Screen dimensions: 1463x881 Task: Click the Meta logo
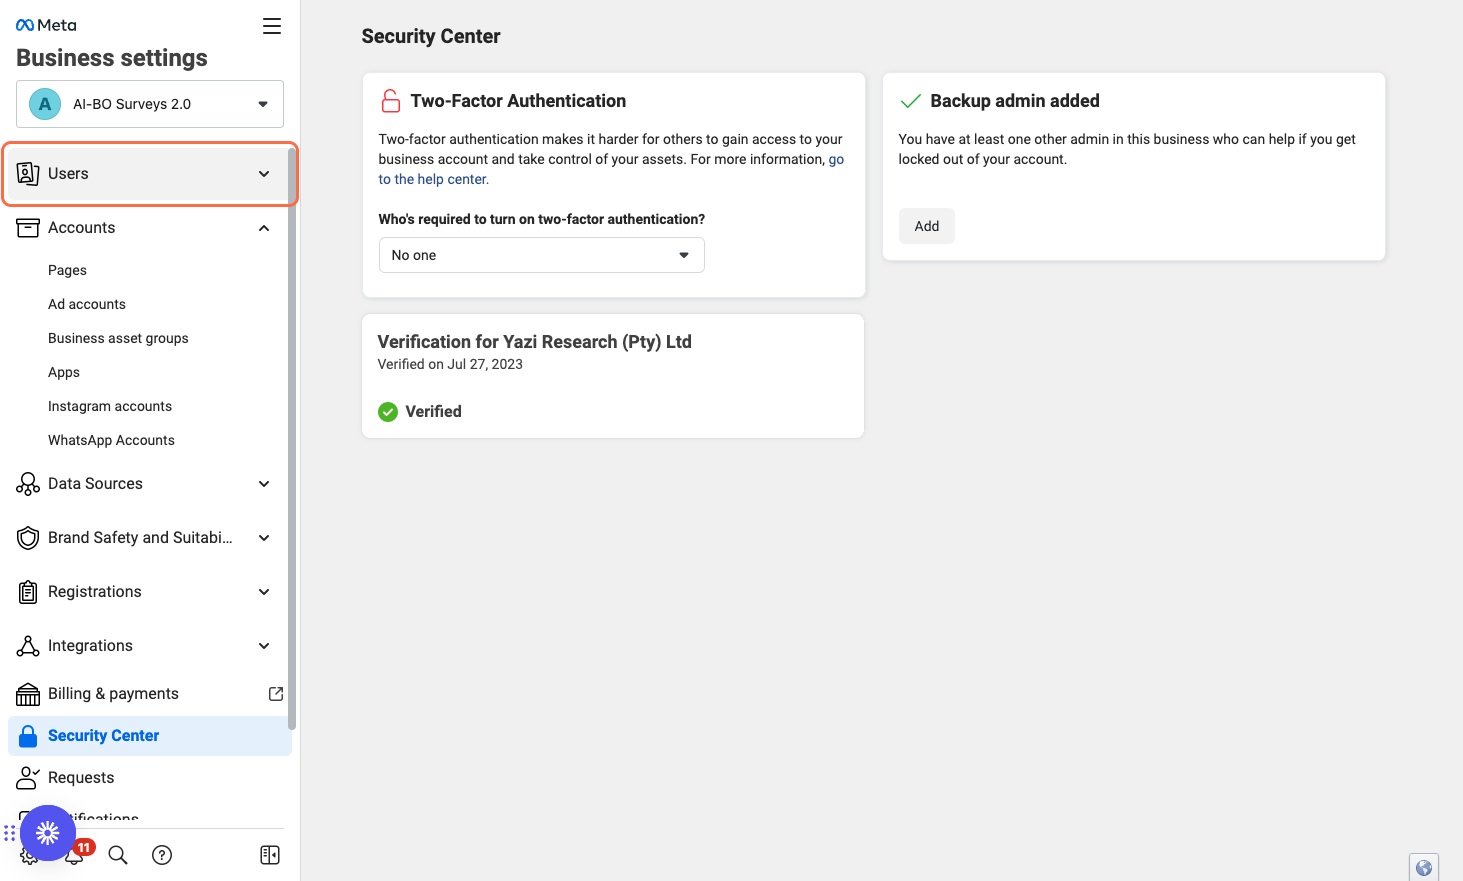(46, 25)
